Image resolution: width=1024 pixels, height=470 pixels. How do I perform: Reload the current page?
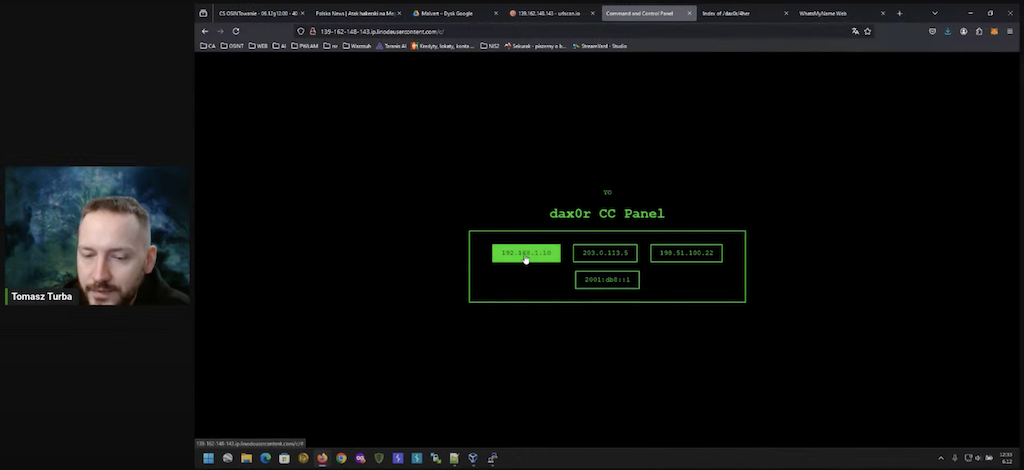click(x=236, y=31)
